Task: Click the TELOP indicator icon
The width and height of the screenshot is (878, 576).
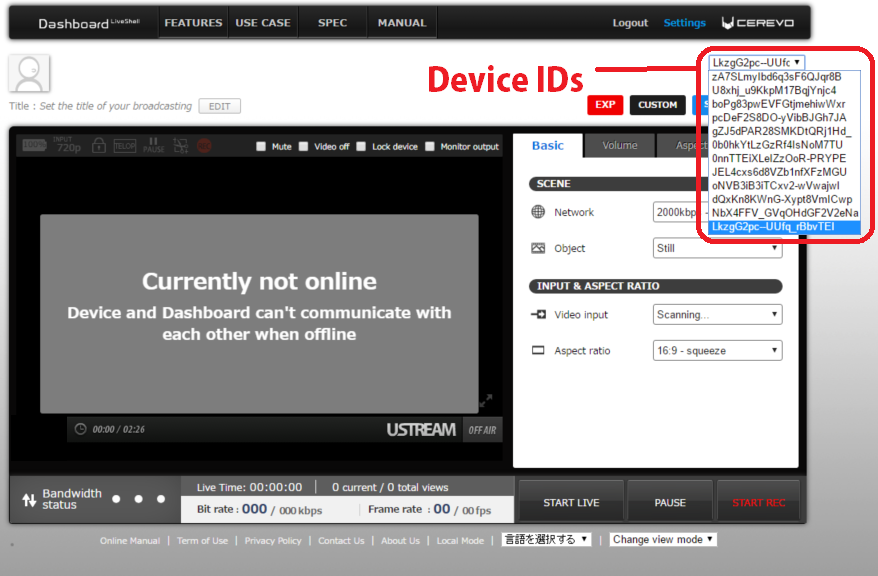Action: [124, 146]
